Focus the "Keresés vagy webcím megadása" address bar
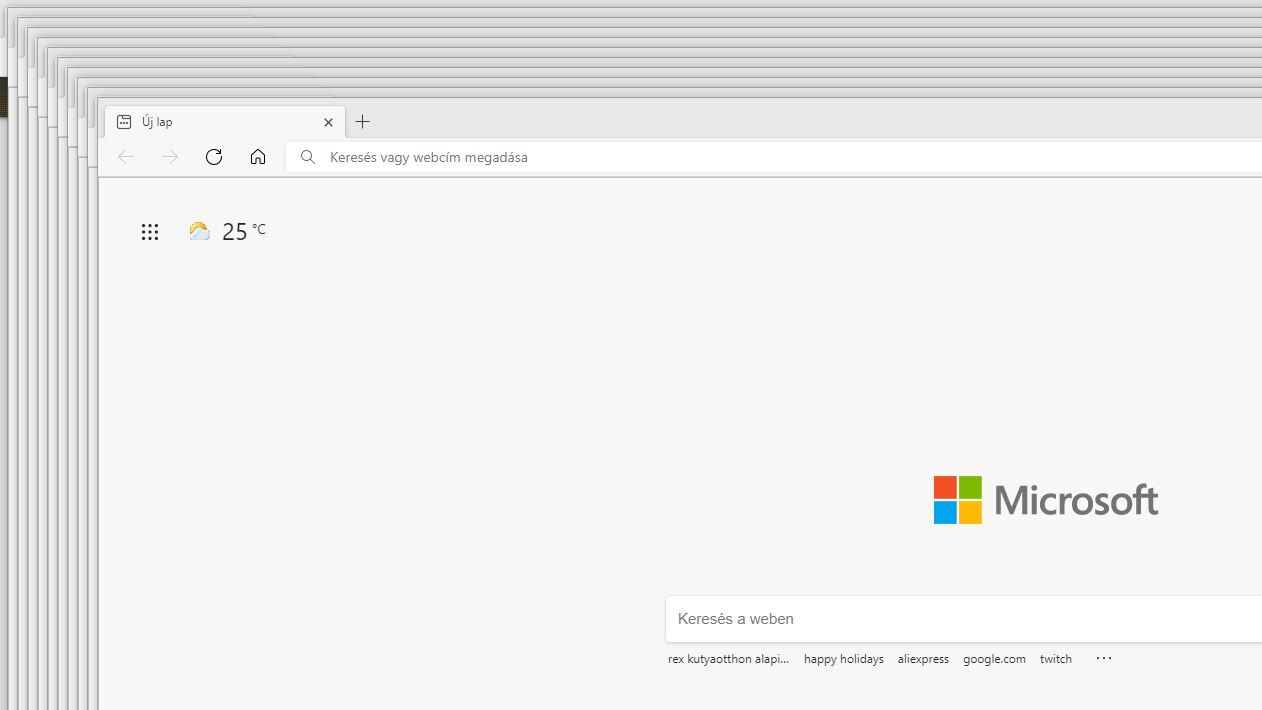The width and height of the screenshot is (1262, 710). [x=774, y=157]
